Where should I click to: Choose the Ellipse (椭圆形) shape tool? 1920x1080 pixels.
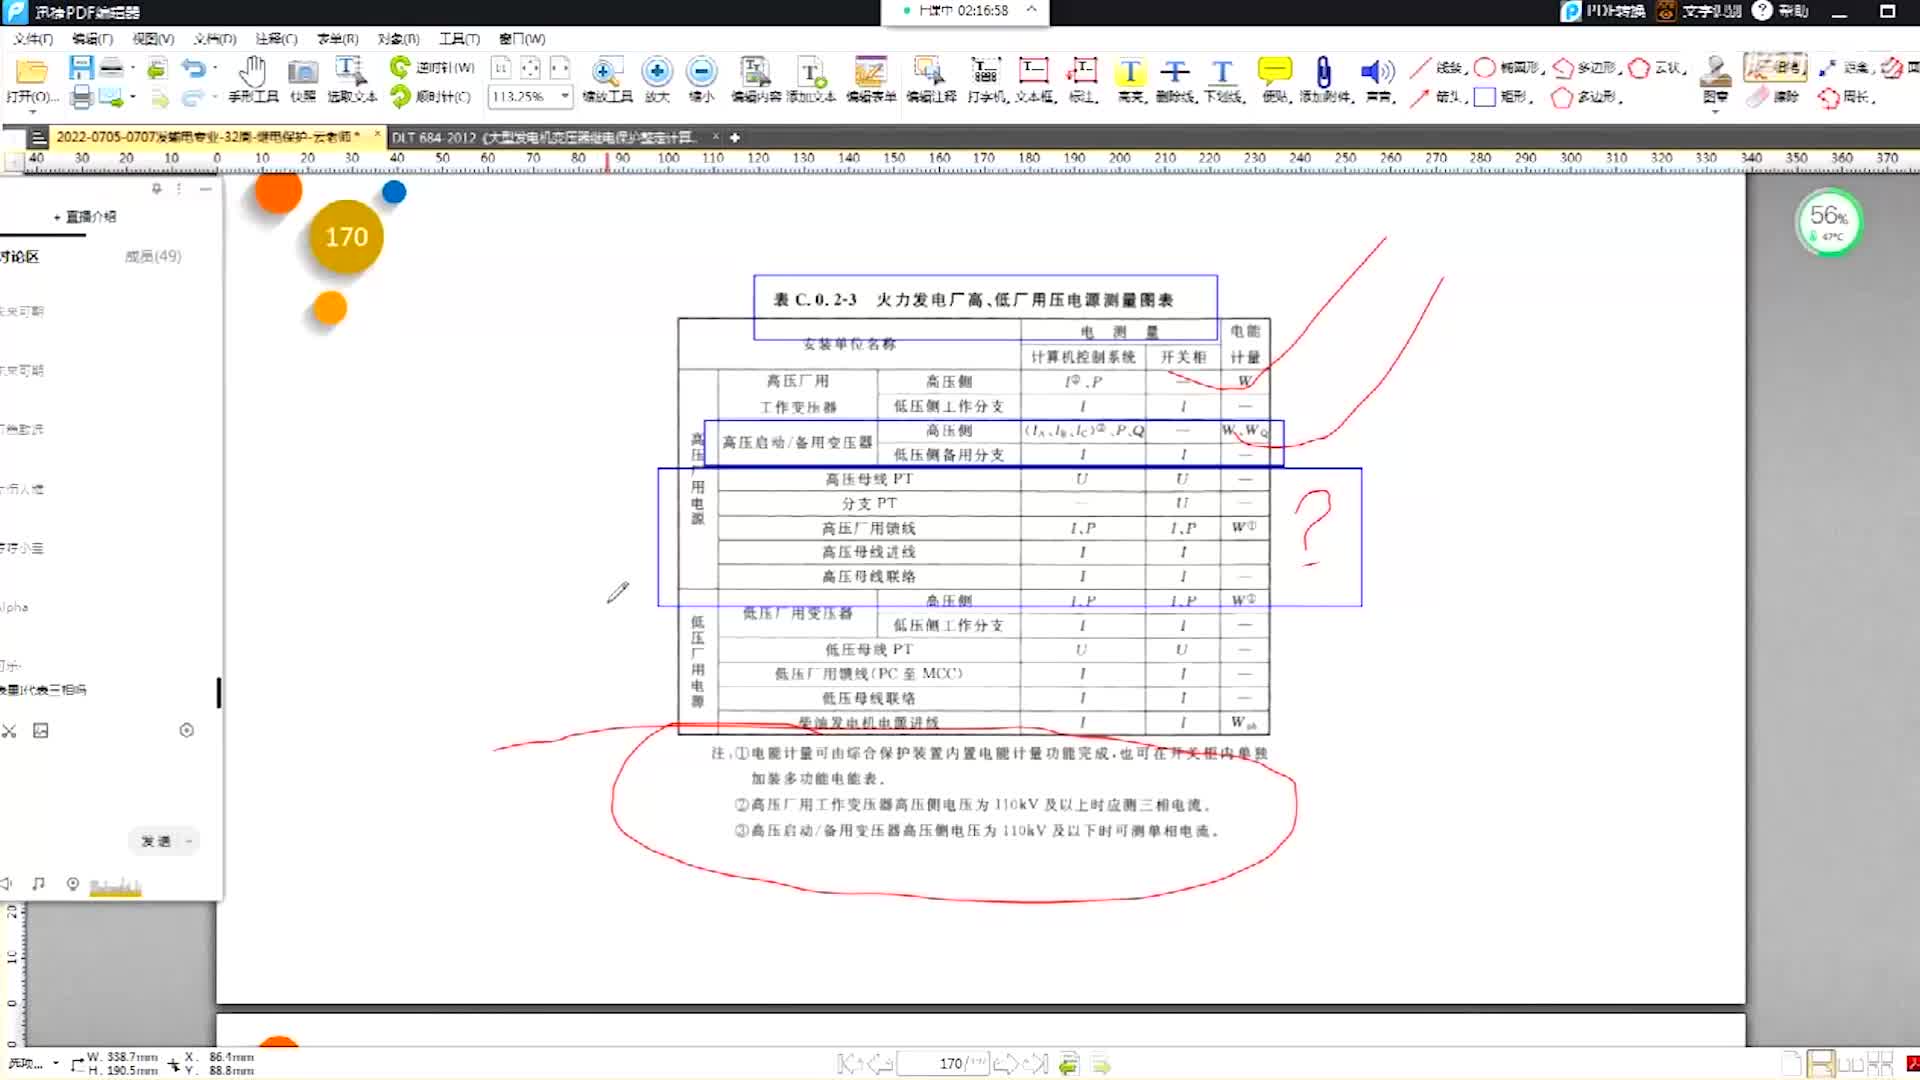point(1485,67)
